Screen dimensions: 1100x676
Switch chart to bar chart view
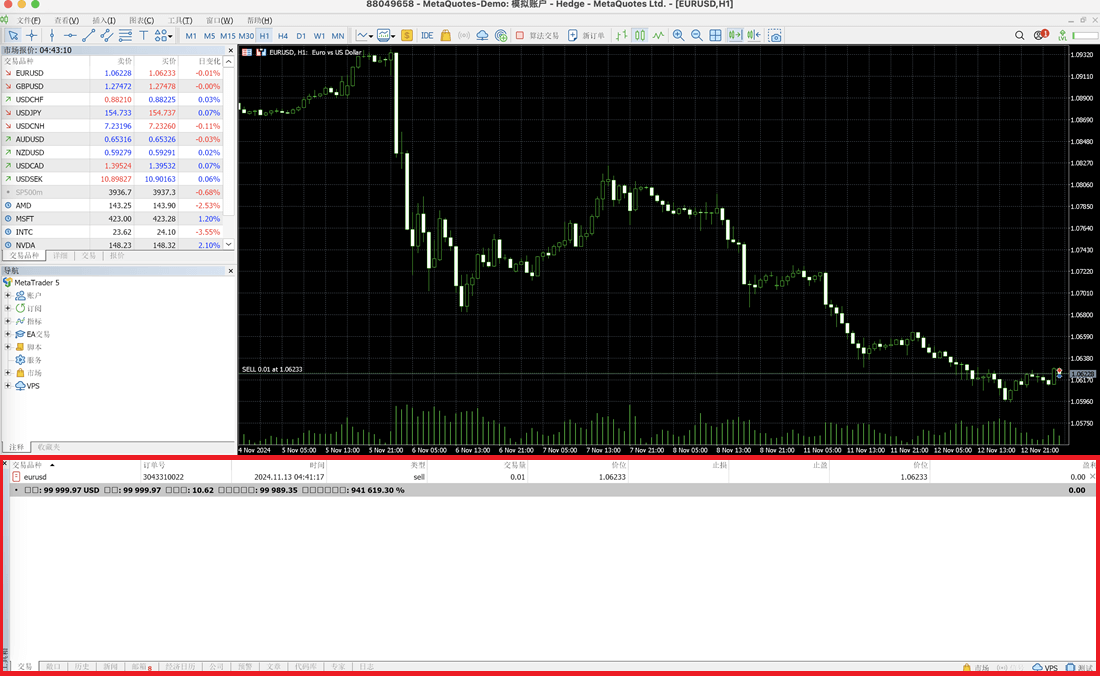click(x=622, y=36)
